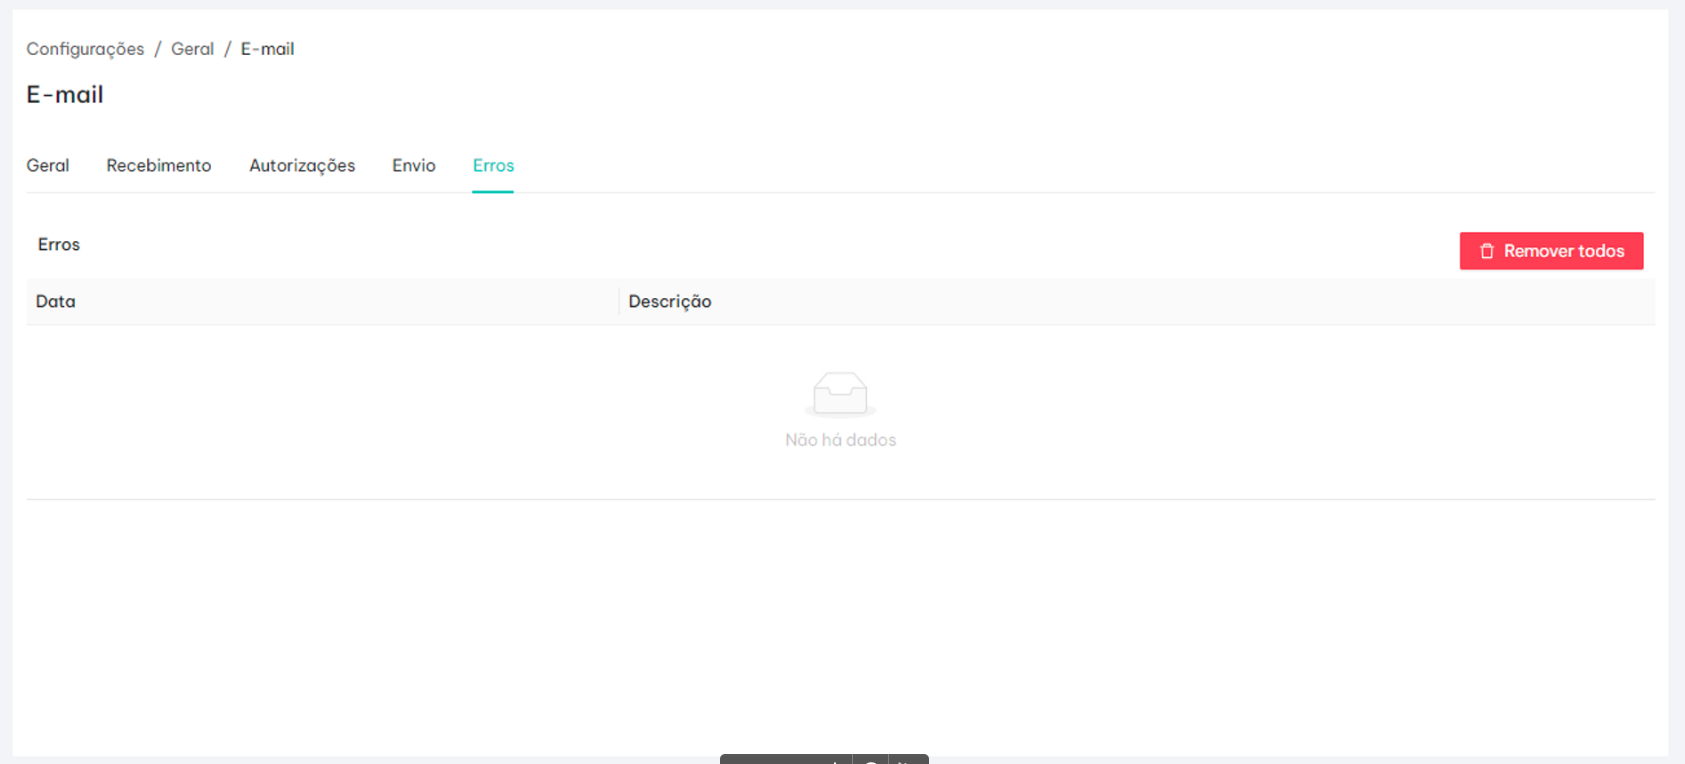The height and width of the screenshot is (764, 1685).
Task: Click the Descrição column header
Action: coord(670,302)
